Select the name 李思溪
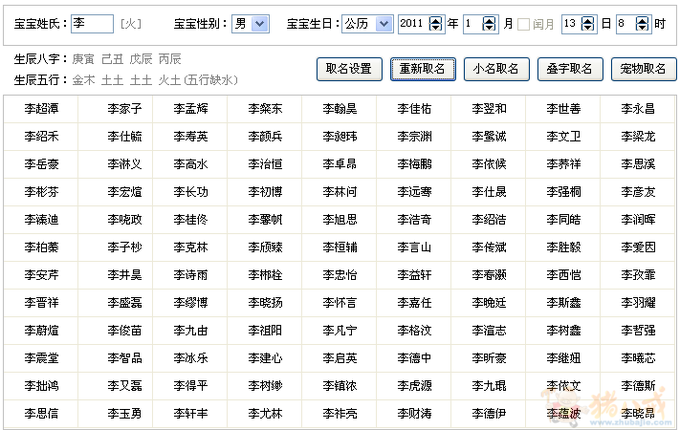 [638, 164]
